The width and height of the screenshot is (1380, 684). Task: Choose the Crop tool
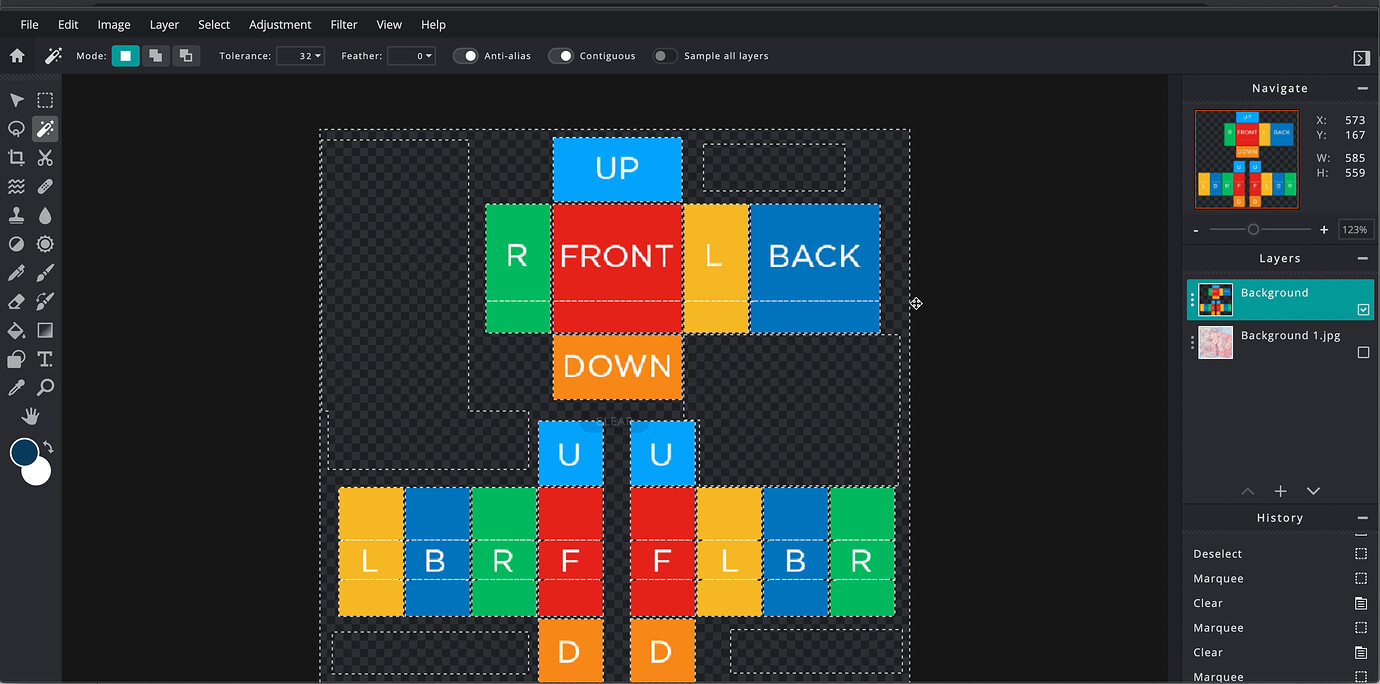pos(16,158)
